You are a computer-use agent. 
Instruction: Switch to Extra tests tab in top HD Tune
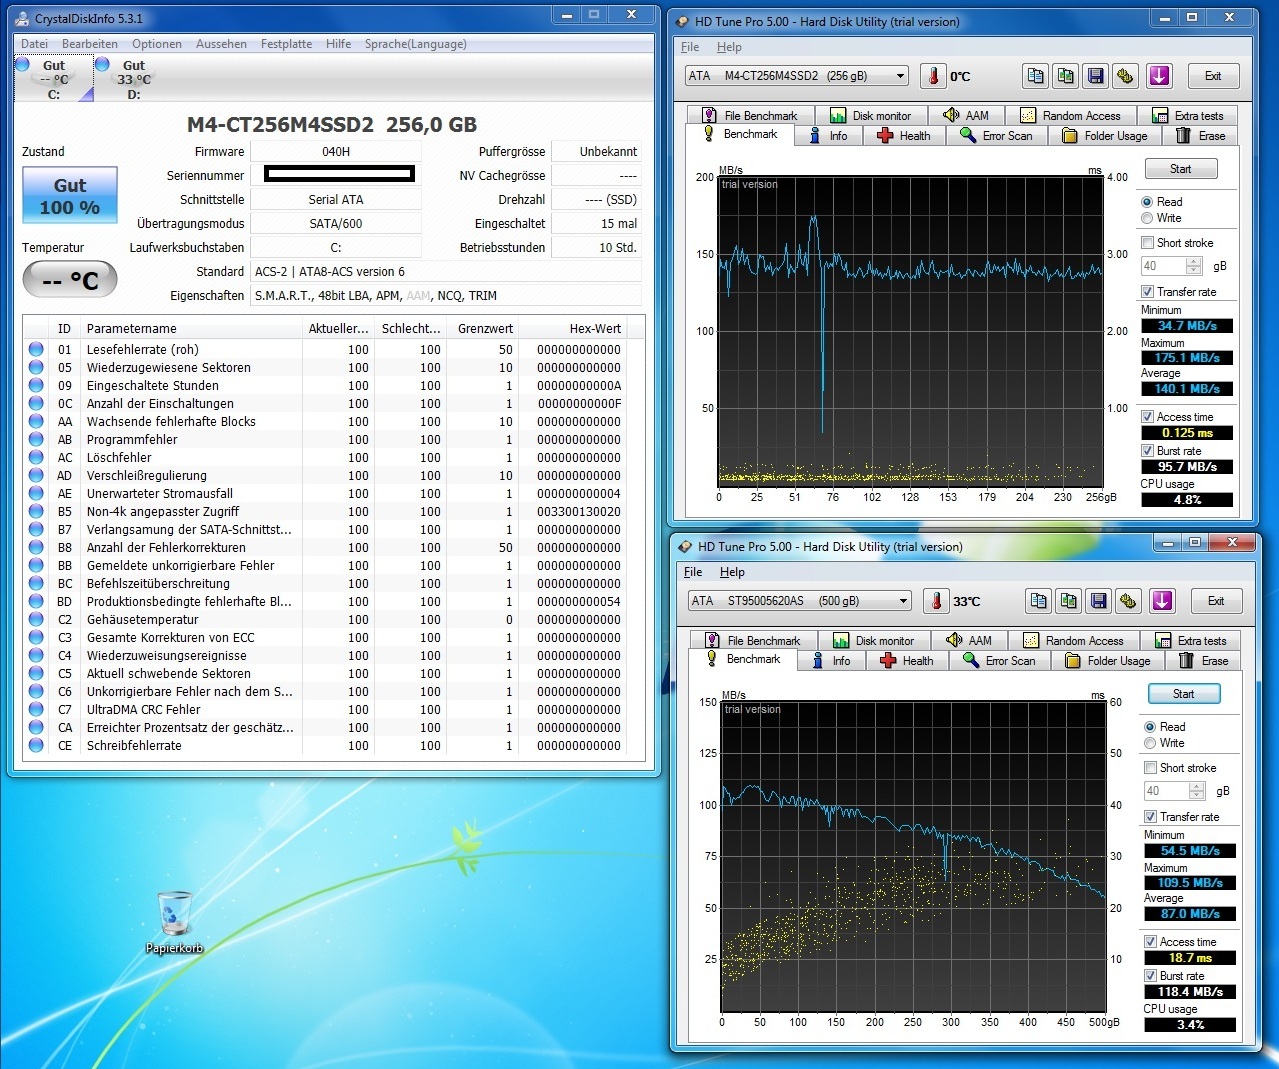[x=1188, y=116]
